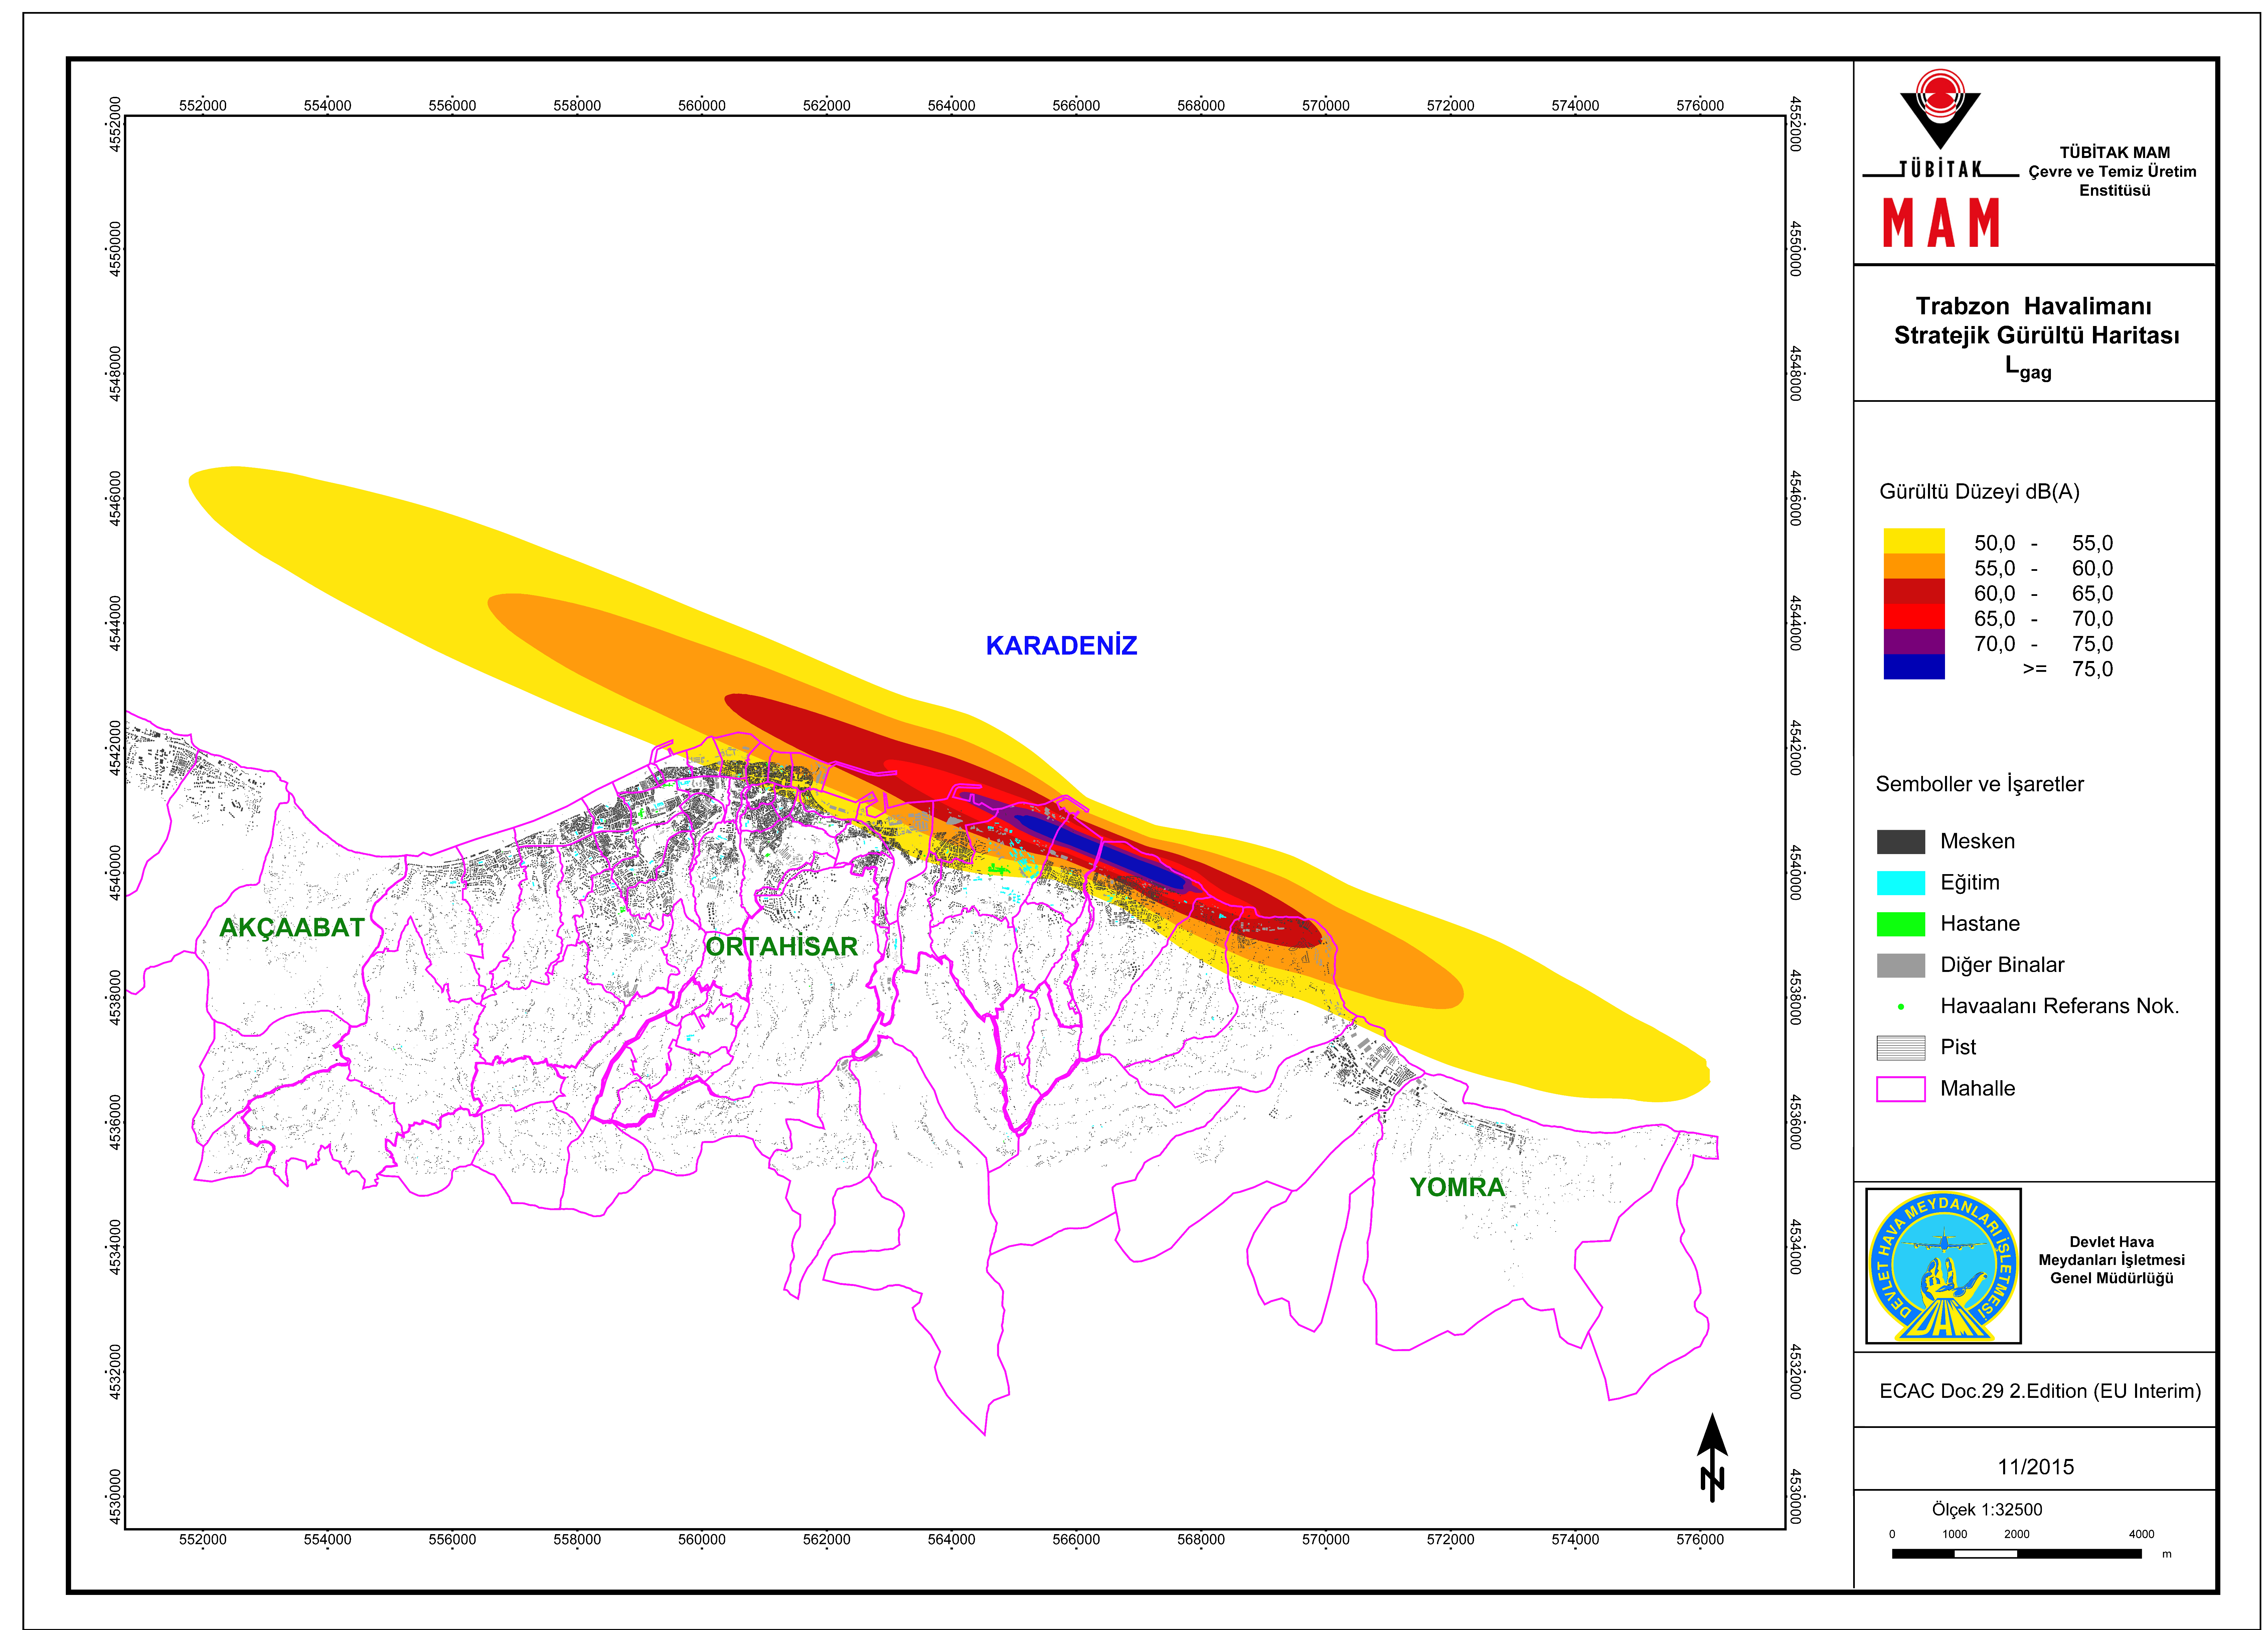This screenshot has width=2268, height=1630.
Task: Click the ECAC Doc.29 2.Edition (EU Interim) text
Action: 2040,1391
